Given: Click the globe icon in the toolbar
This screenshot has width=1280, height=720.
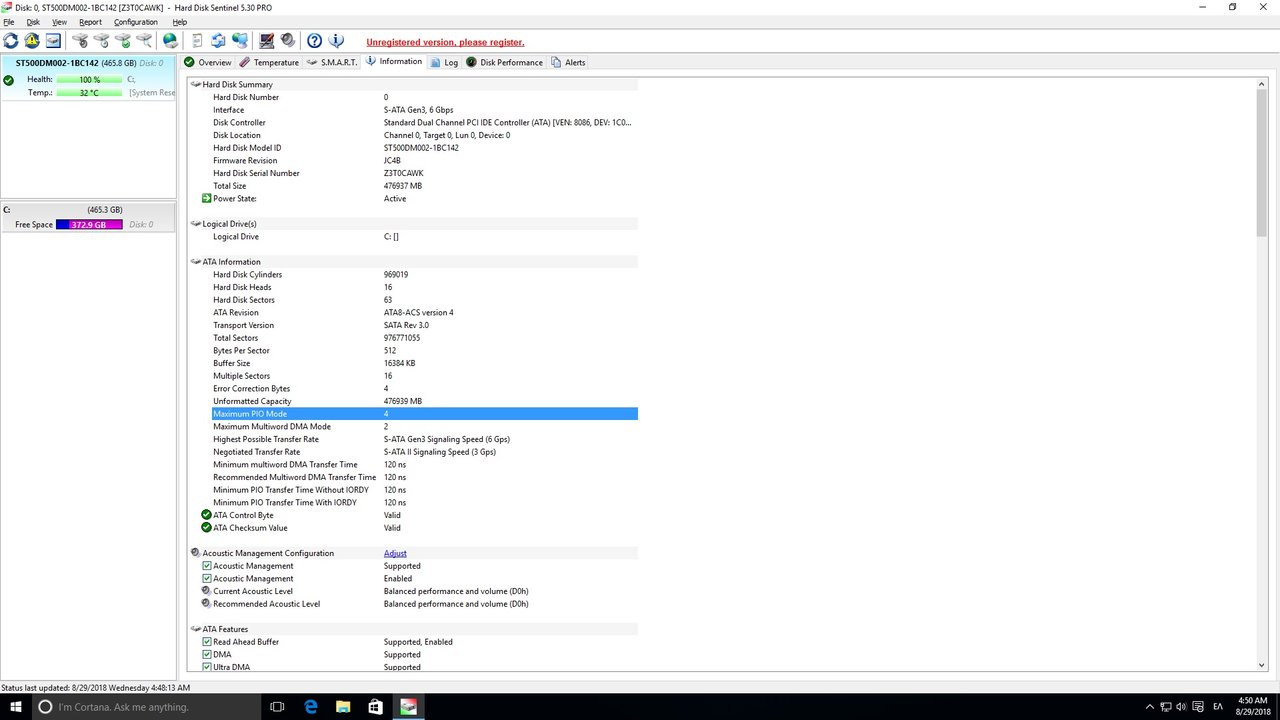Looking at the screenshot, I should point(171,41).
